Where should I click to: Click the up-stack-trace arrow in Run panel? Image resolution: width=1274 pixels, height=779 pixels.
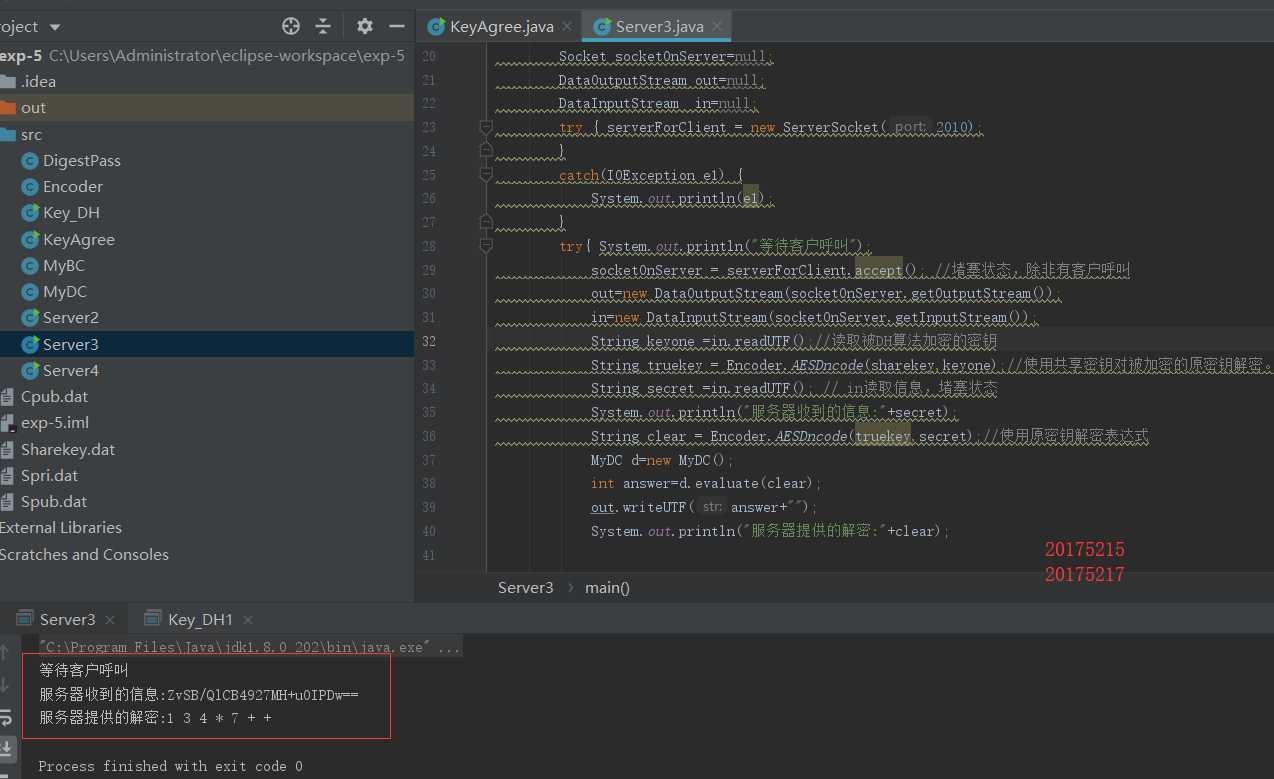pos(5,654)
